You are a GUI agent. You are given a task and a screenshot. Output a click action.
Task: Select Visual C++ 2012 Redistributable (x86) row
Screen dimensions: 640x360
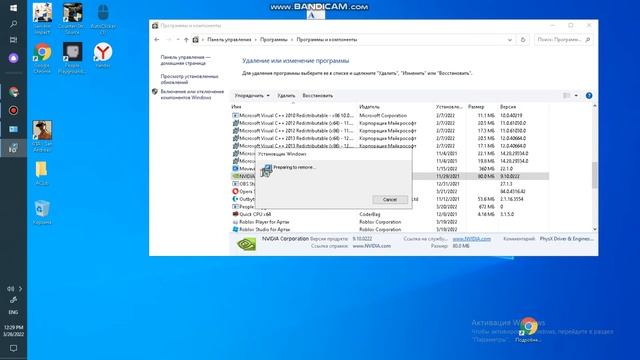tap(390, 131)
